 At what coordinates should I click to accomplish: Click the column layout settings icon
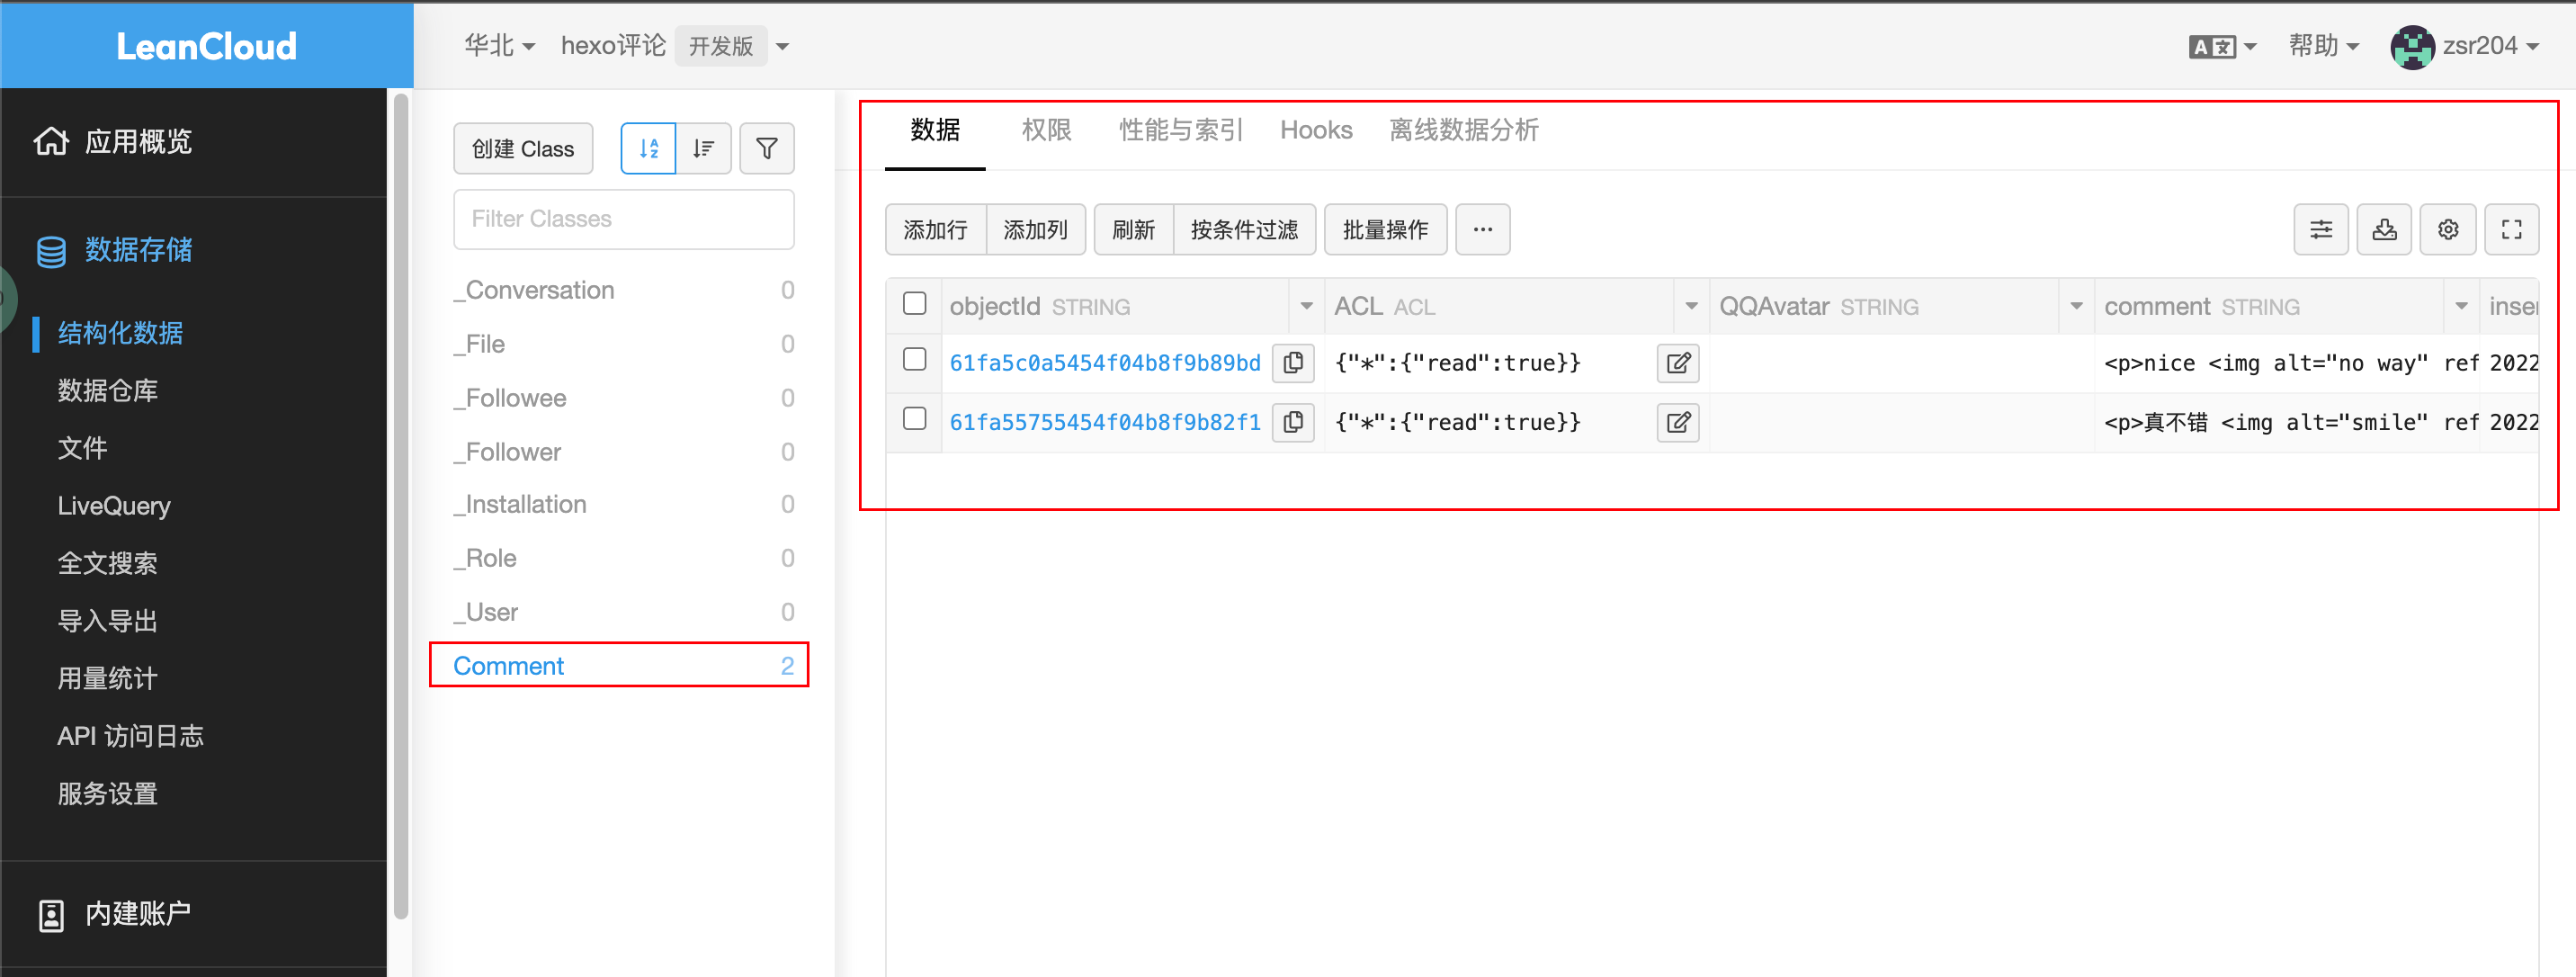tap(2323, 230)
